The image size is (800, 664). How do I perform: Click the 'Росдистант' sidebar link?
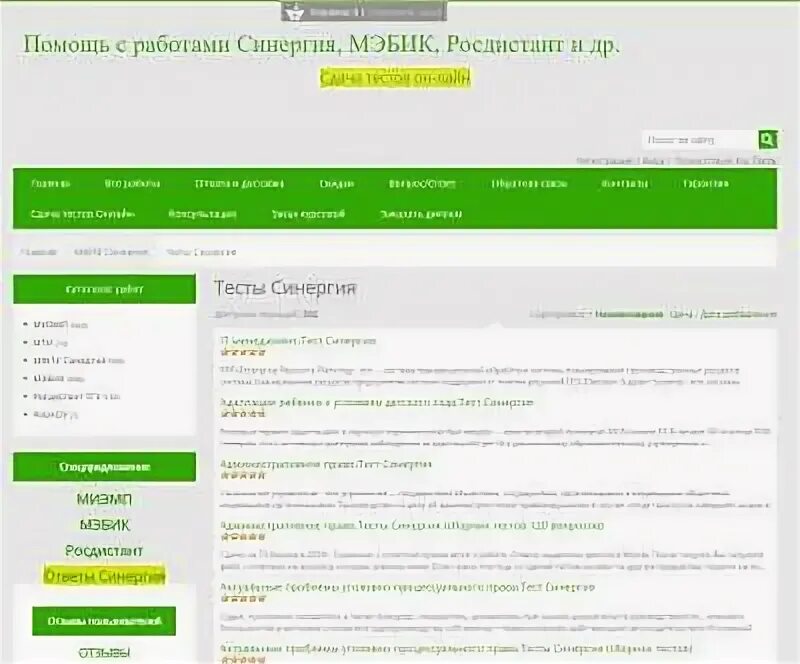[x=104, y=551]
